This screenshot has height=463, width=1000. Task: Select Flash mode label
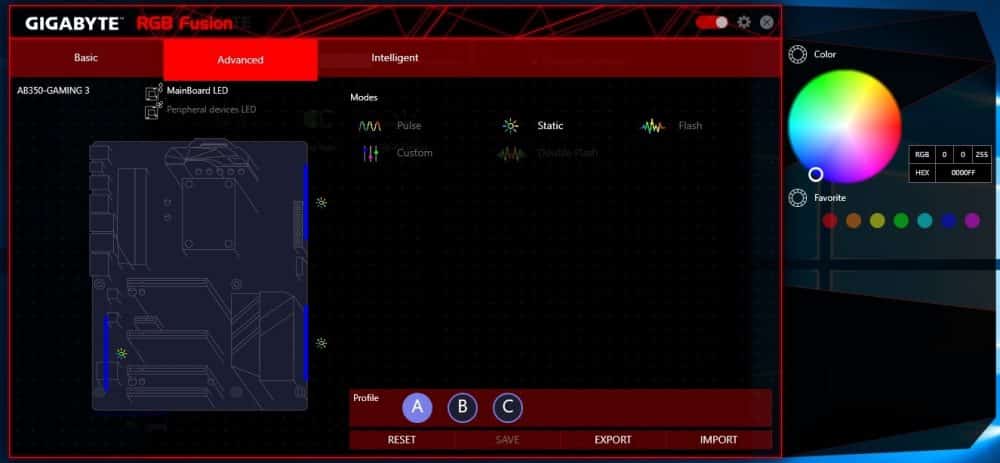(690, 126)
